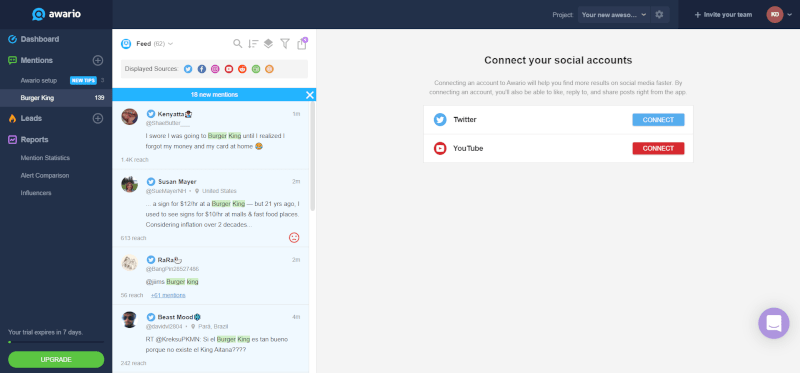Open Mention Statistics report

(45, 158)
